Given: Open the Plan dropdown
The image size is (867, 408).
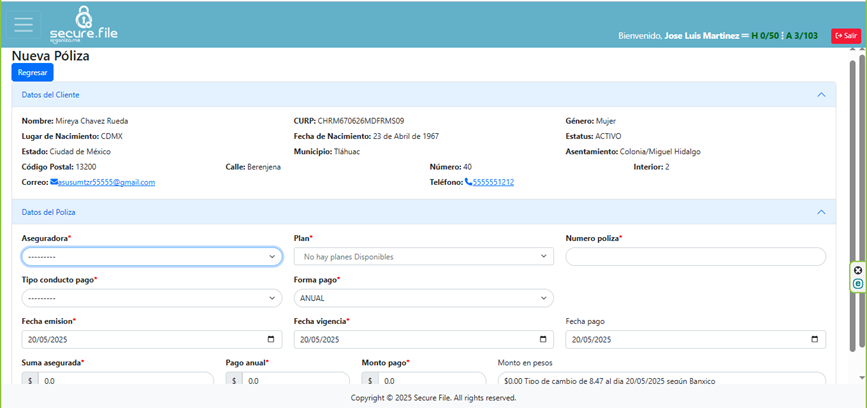Looking at the screenshot, I should pyautogui.click(x=423, y=257).
